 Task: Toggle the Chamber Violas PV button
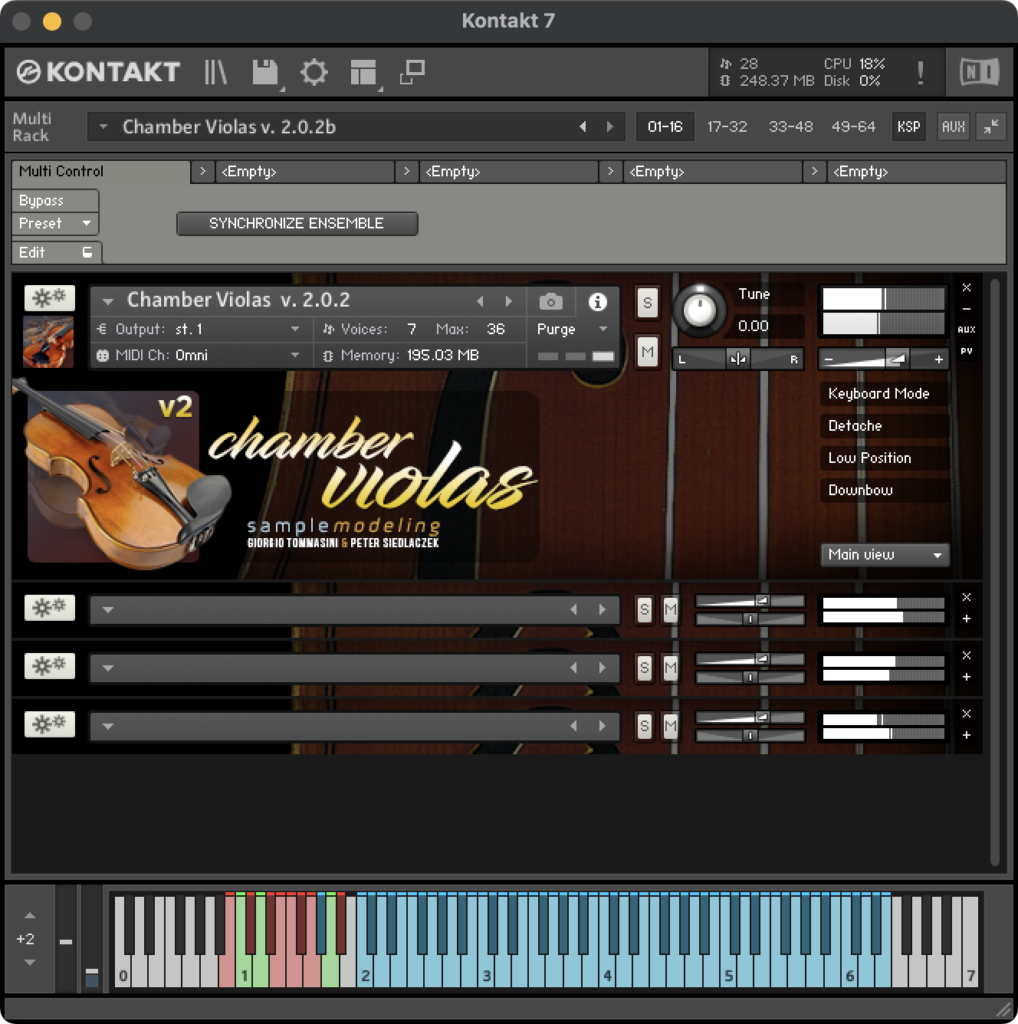pyautogui.click(x=966, y=351)
